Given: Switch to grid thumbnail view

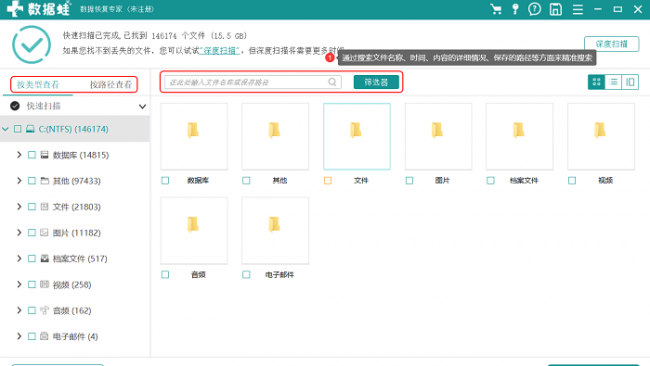Looking at the screenshot, I should pos(597,82).
